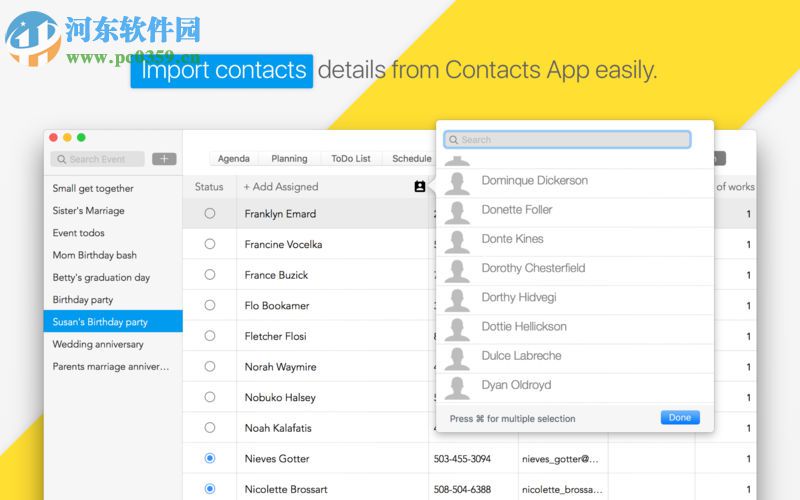Select Susan's Birthday party event
800x500 pixels.
pyautogui.click(x=113, y=321)
